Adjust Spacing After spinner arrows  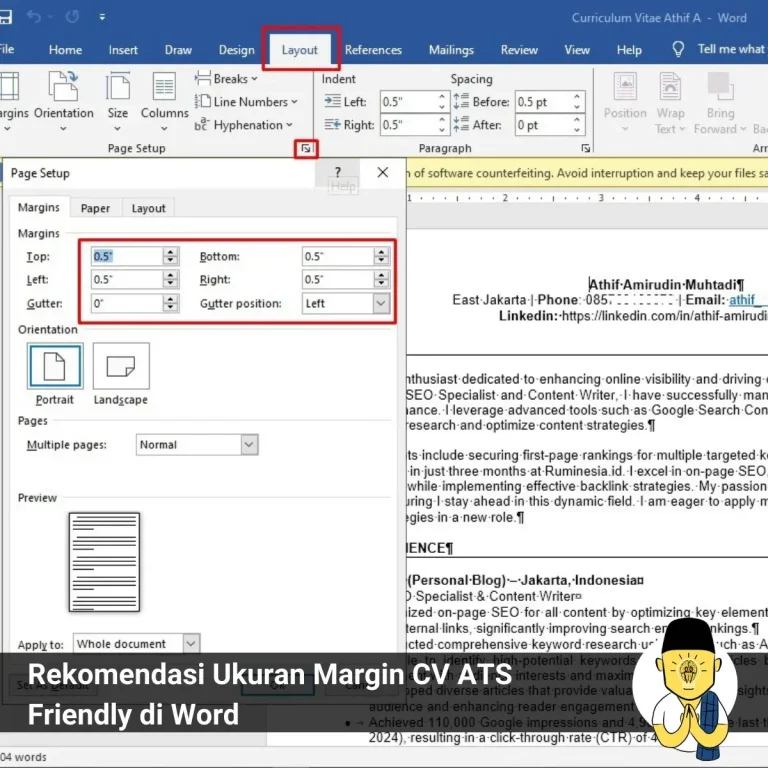[577, 125]
